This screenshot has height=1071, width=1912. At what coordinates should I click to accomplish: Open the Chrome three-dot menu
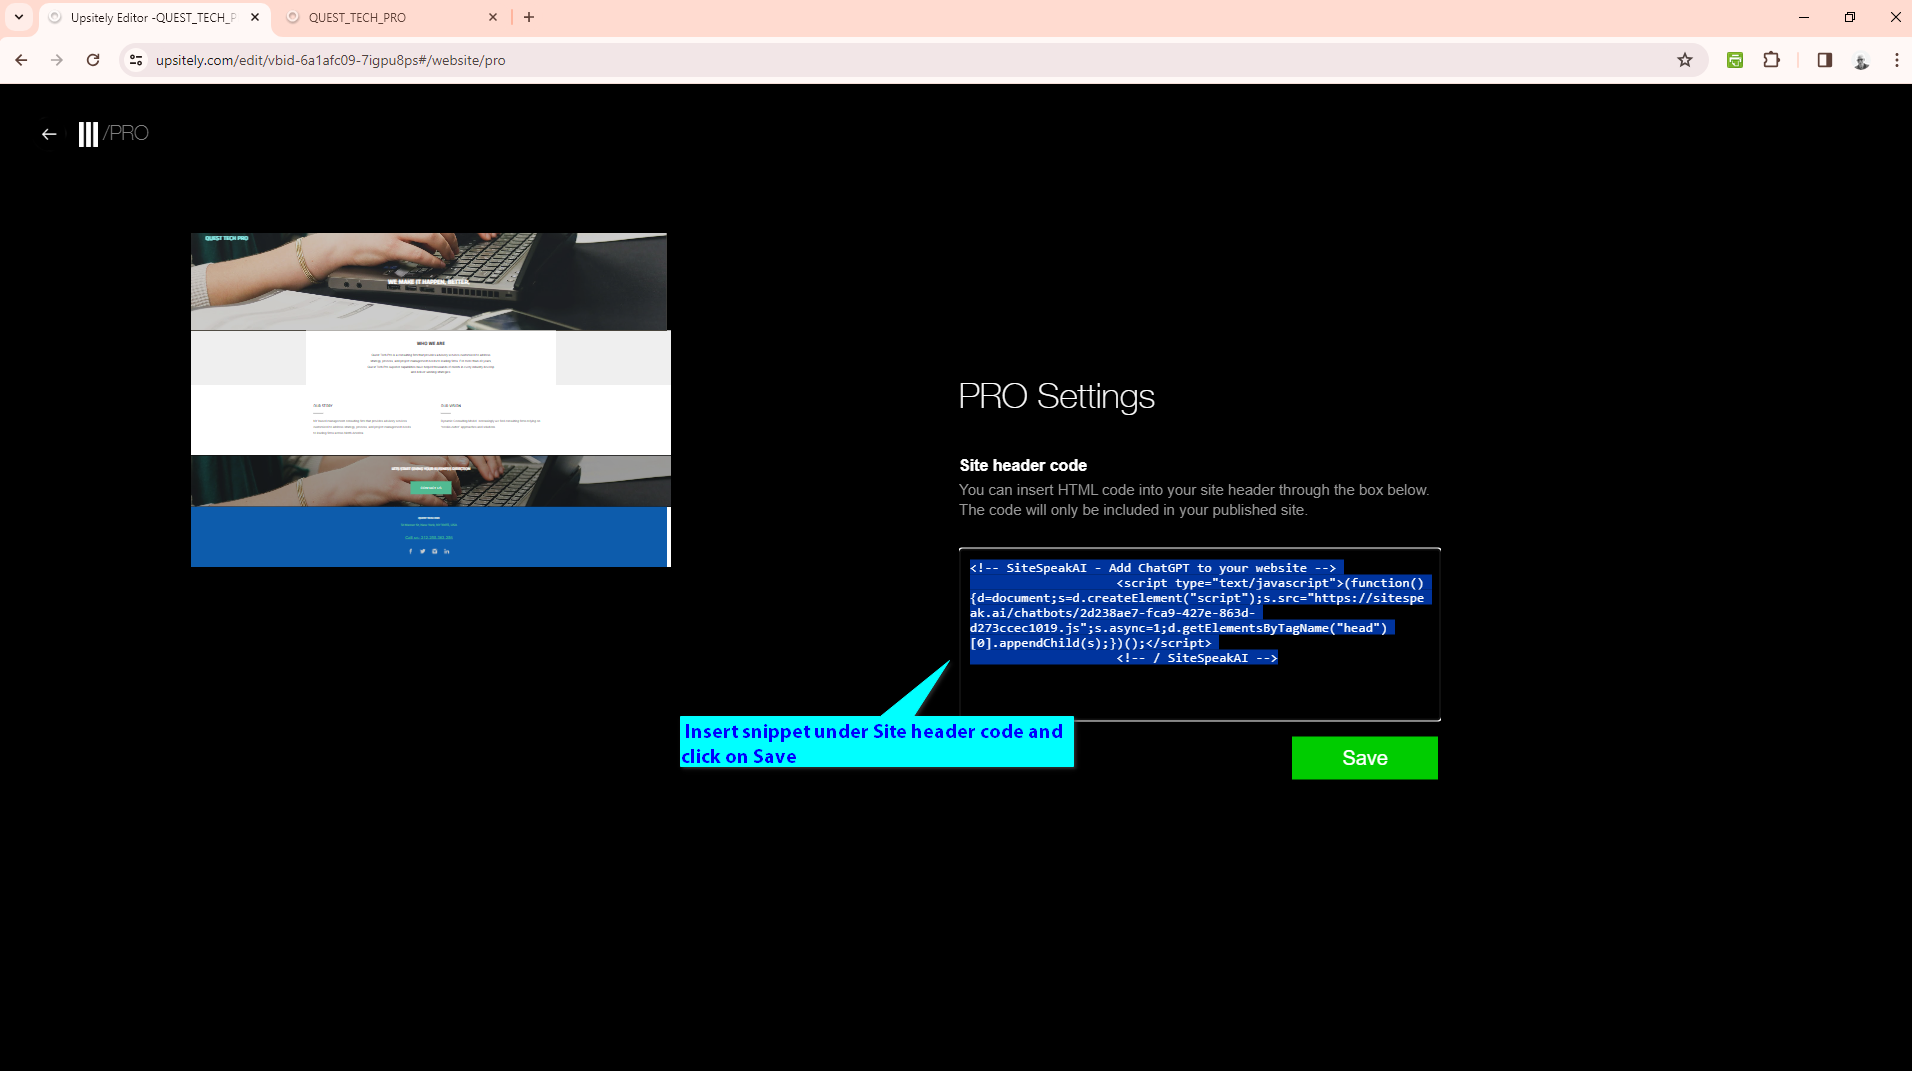1896,60
